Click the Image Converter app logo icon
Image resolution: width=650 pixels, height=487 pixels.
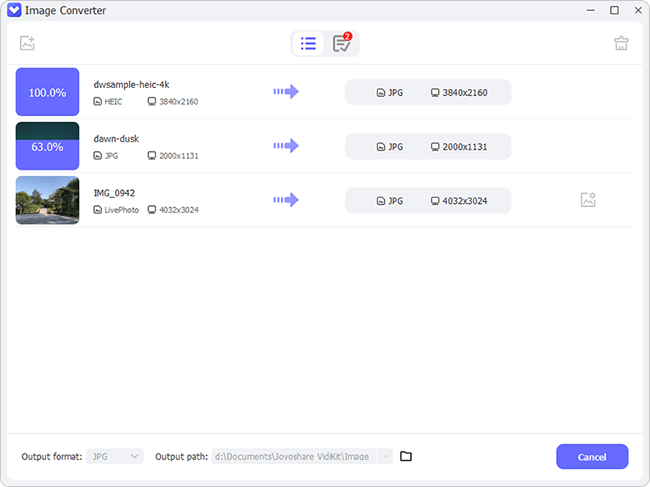[14, 10]
